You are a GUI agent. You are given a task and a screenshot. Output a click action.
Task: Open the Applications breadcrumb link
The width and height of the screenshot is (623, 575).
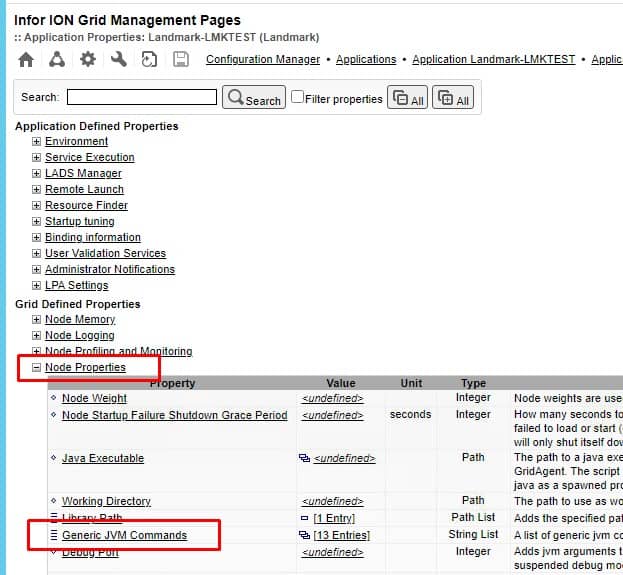(x=366, y=59)
